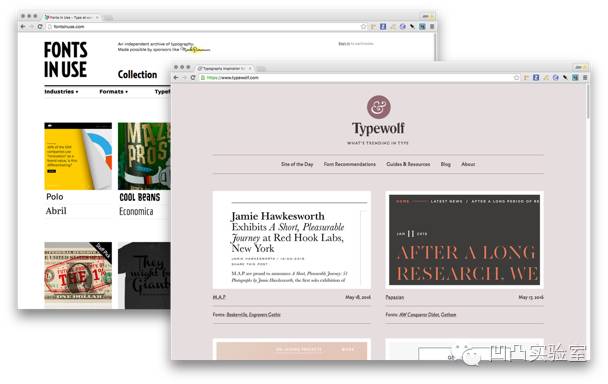The image size is (608, 384).
Task: Click black eyedropper extension in Fonts In Use window
Action: click(413, 26)
